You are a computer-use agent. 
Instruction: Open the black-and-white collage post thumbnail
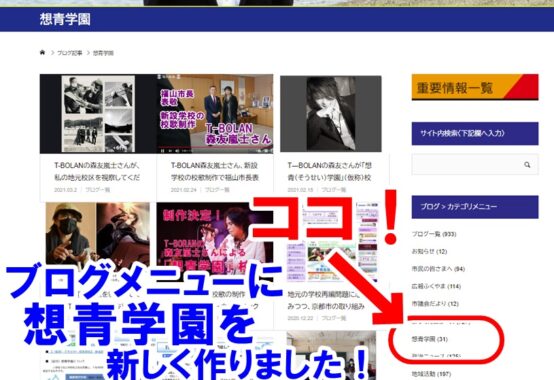coord(98,114)
